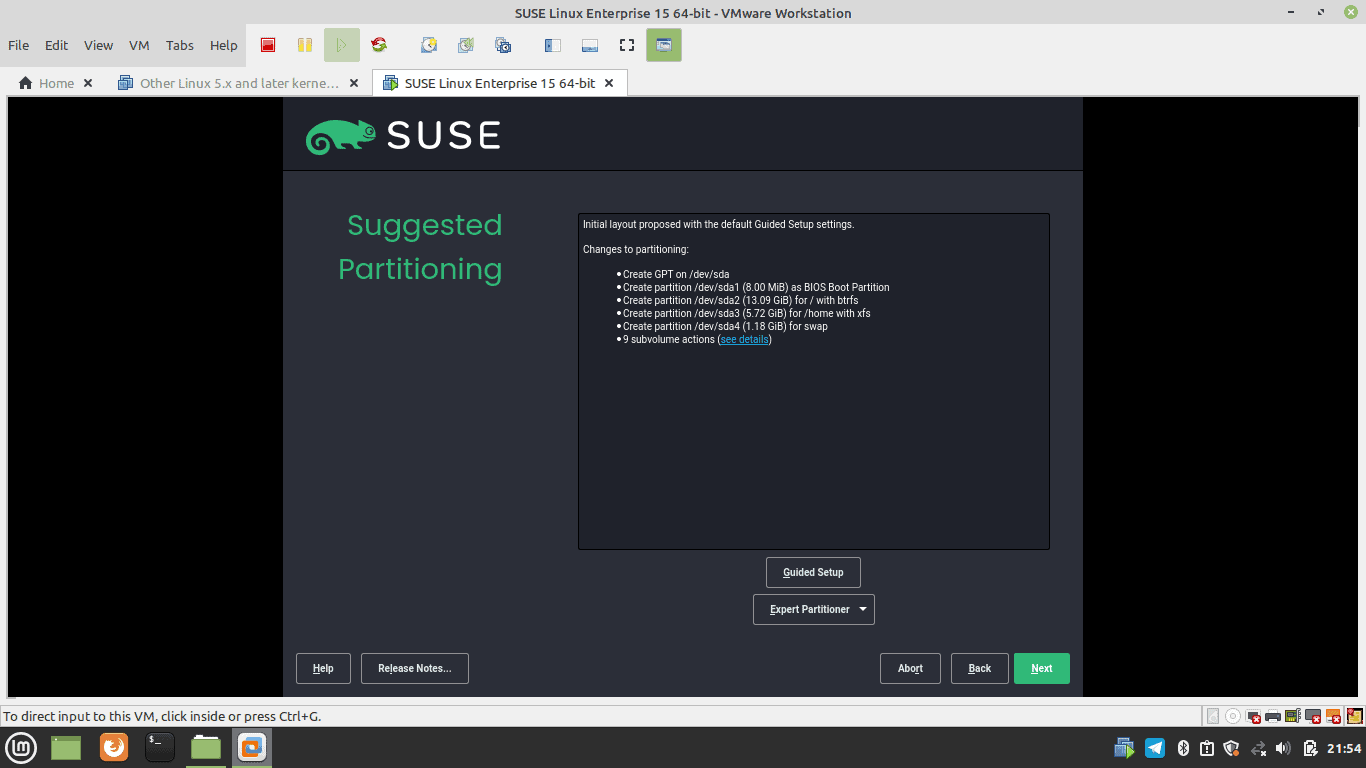Click the '/dev/sda4 (1.18 GiB)' swap line
This screenshot has height=768, width=1366.
coord(725,326)
